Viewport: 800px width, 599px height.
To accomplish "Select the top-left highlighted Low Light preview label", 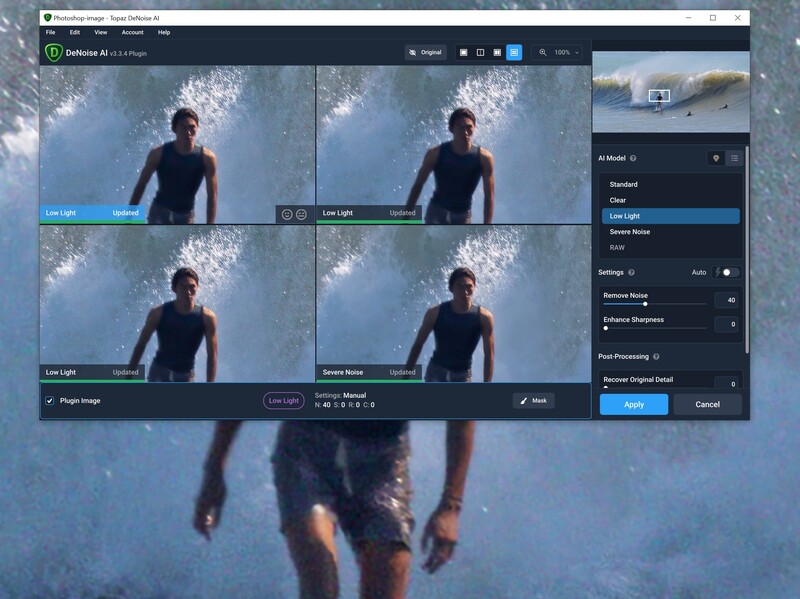I will click(92, 213).
